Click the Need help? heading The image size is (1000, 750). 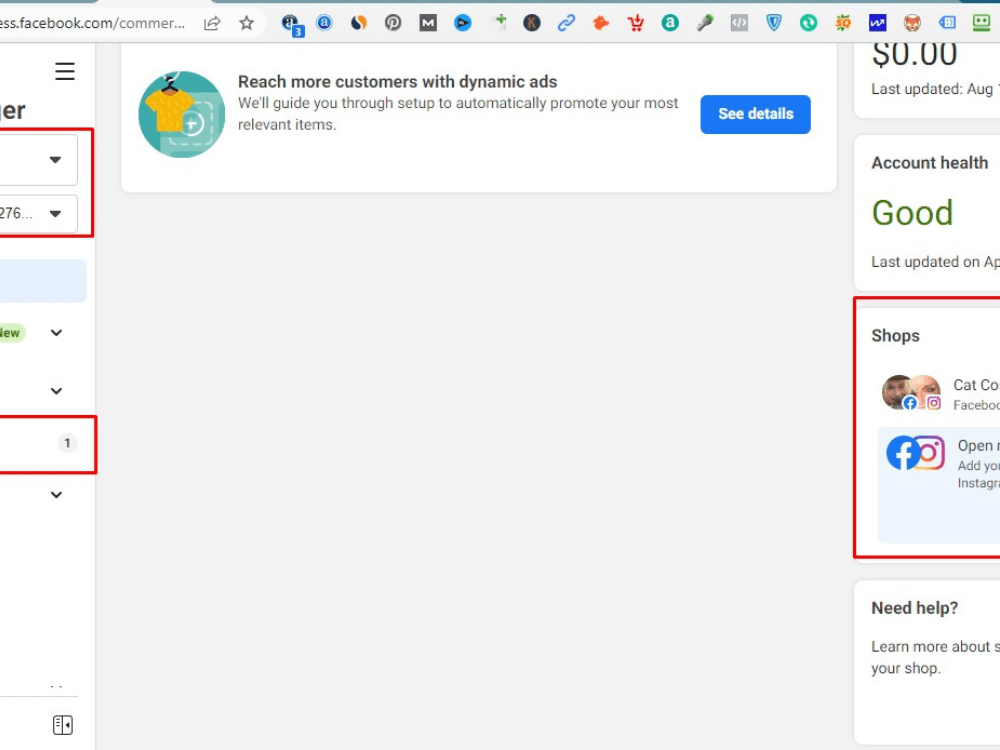tap(914, 608)
